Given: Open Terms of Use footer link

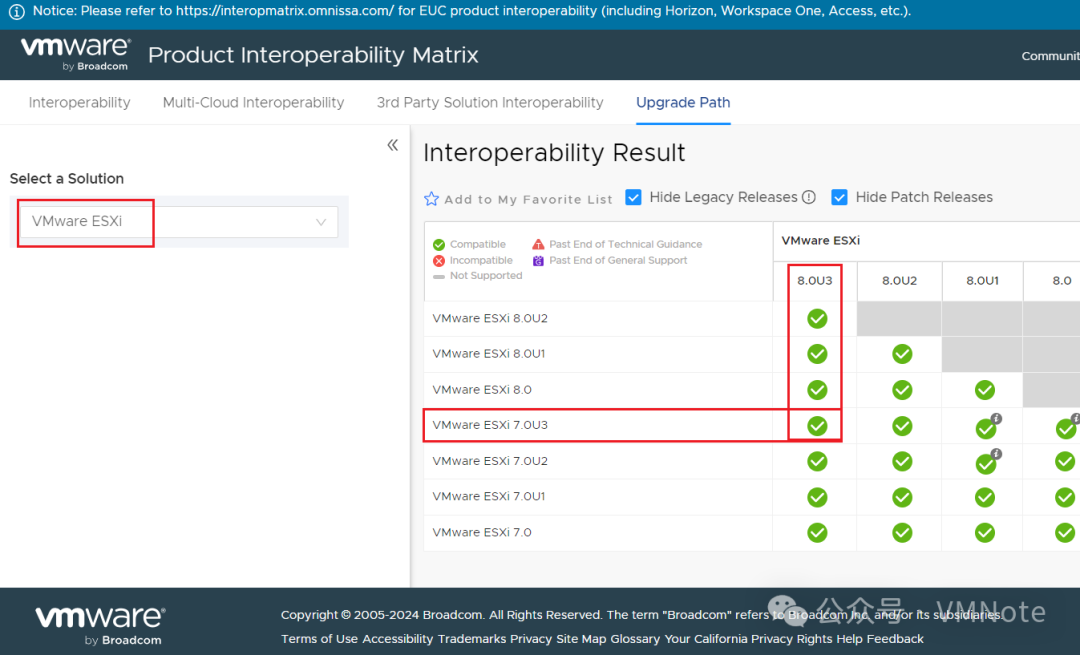Looking at the screenshot, I should coord(320,639).
